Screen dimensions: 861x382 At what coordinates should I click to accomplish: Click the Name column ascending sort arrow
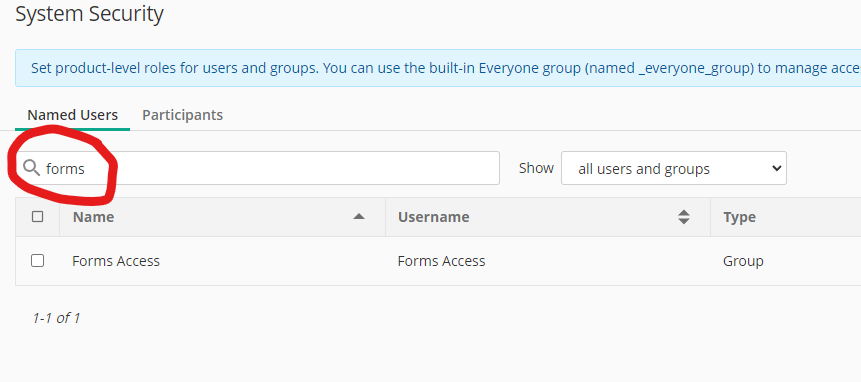tap(359, 217)
